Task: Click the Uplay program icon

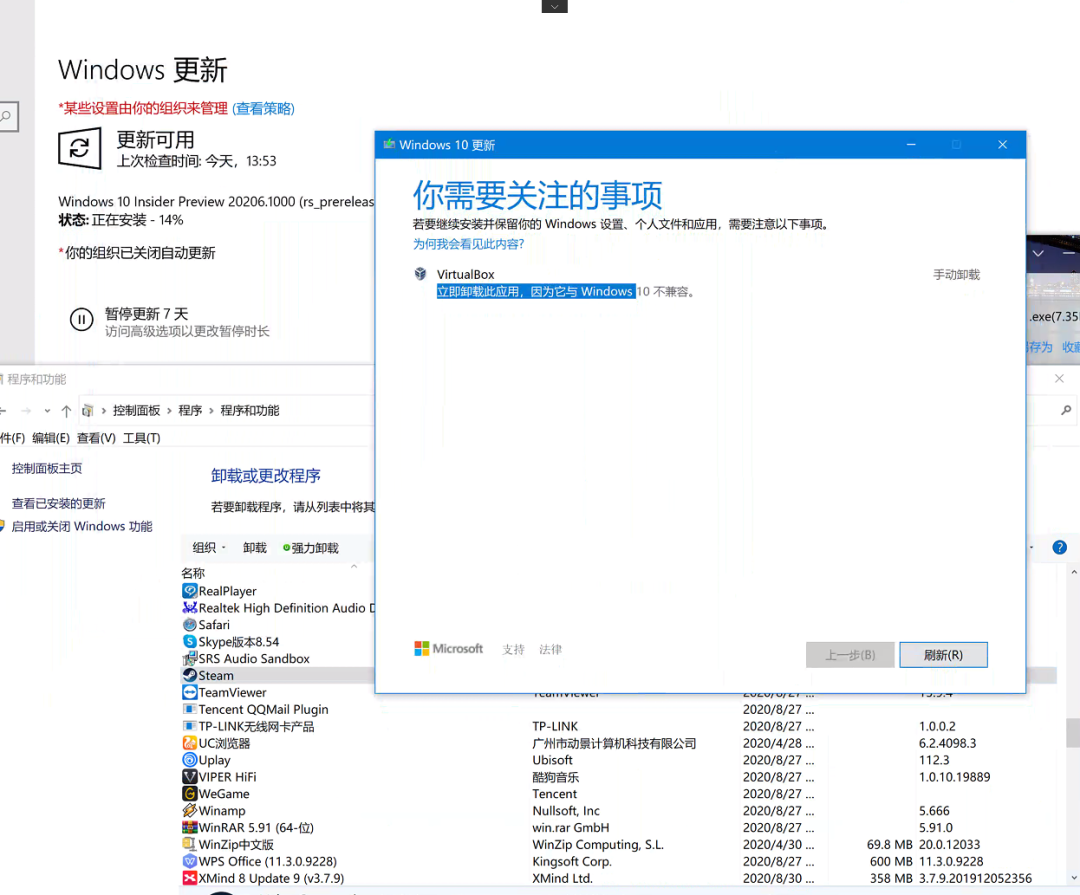Action: [x=189, y=760]
